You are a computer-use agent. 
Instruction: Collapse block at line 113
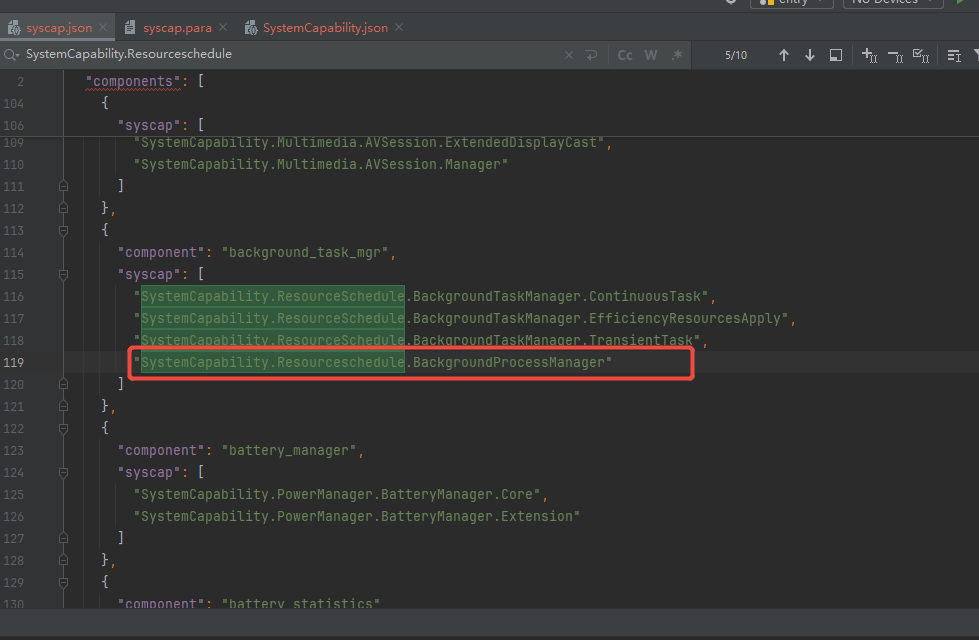(63, 230)
